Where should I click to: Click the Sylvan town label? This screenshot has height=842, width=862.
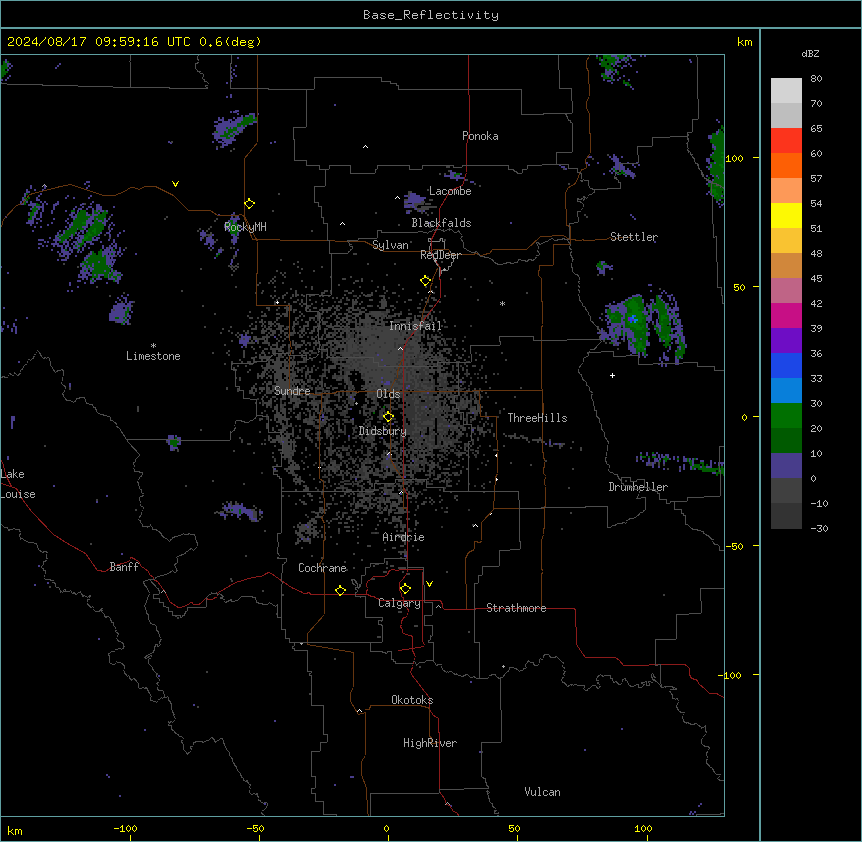coord(390,245)
